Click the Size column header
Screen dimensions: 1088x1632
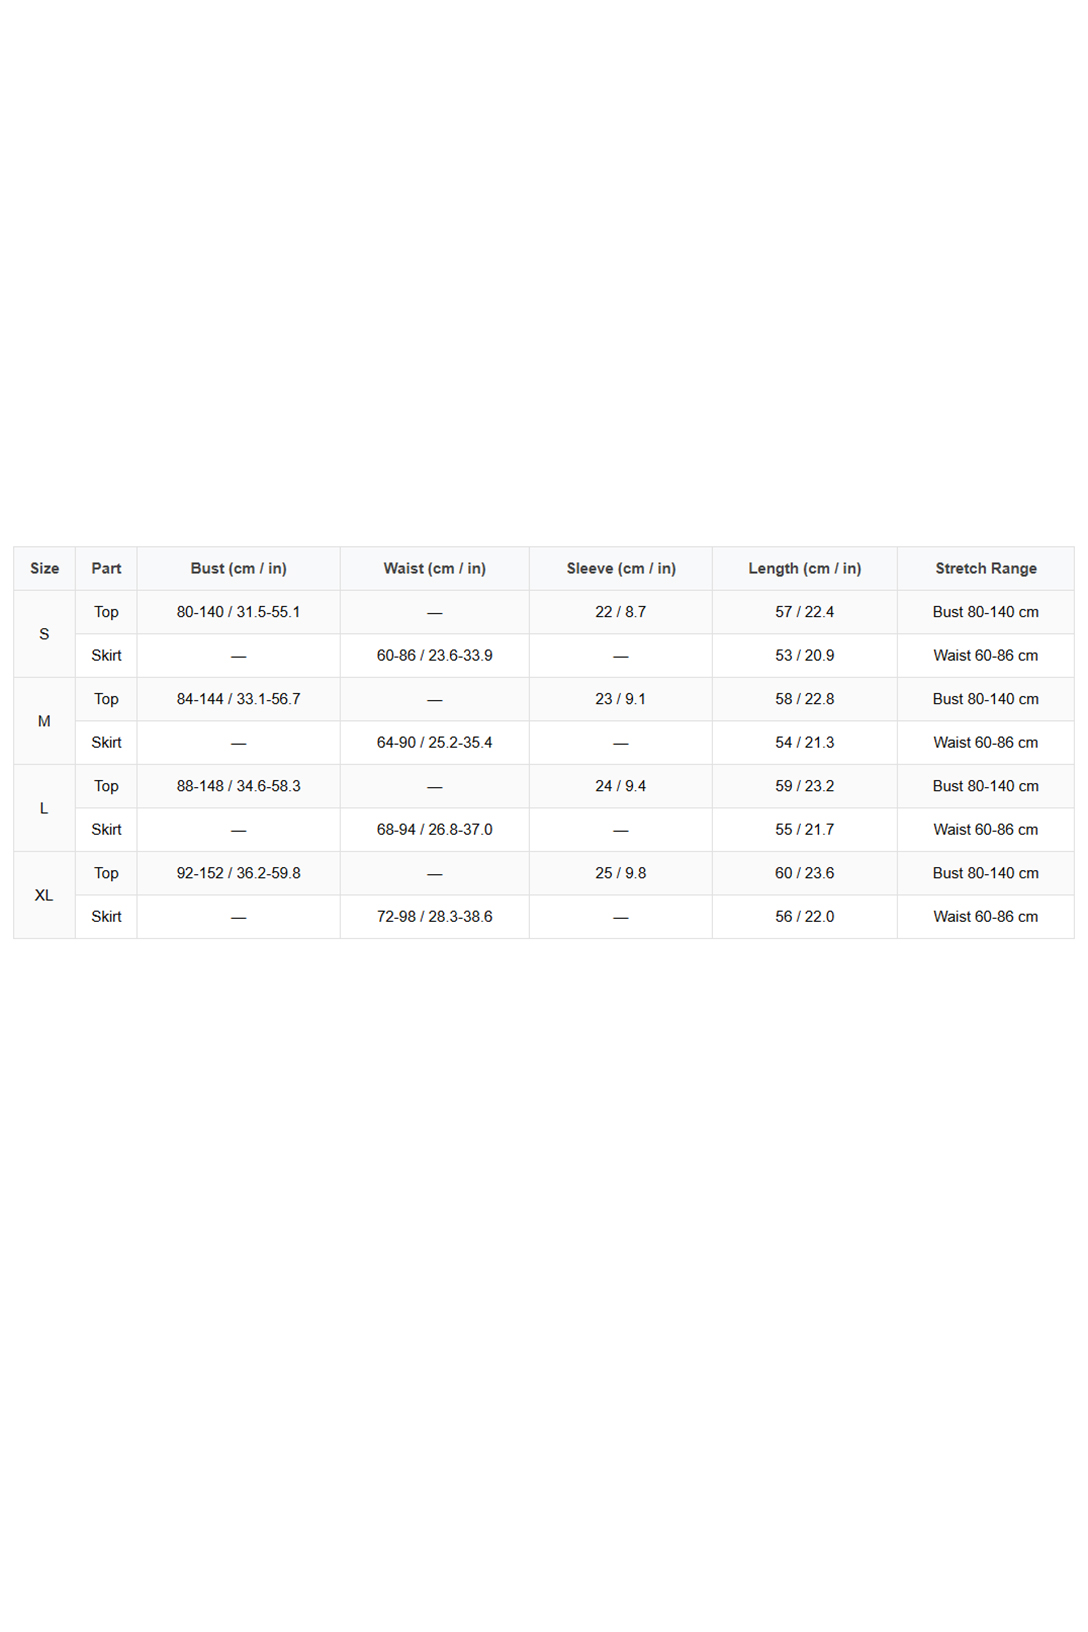44,568
